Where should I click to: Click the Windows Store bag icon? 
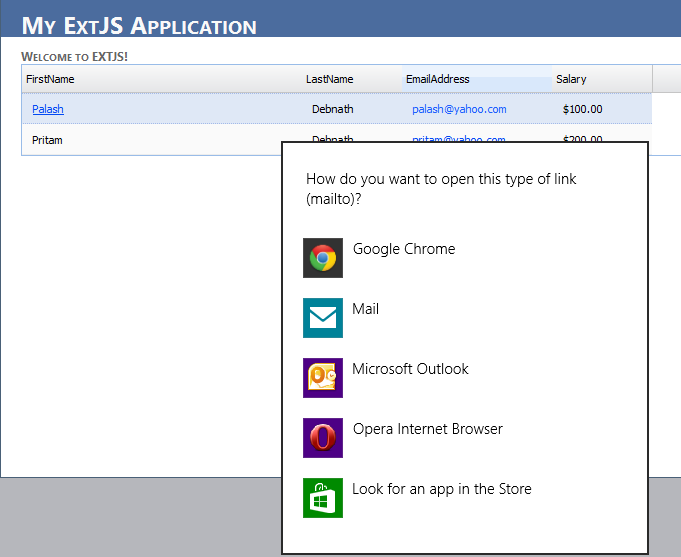[323, 497]
